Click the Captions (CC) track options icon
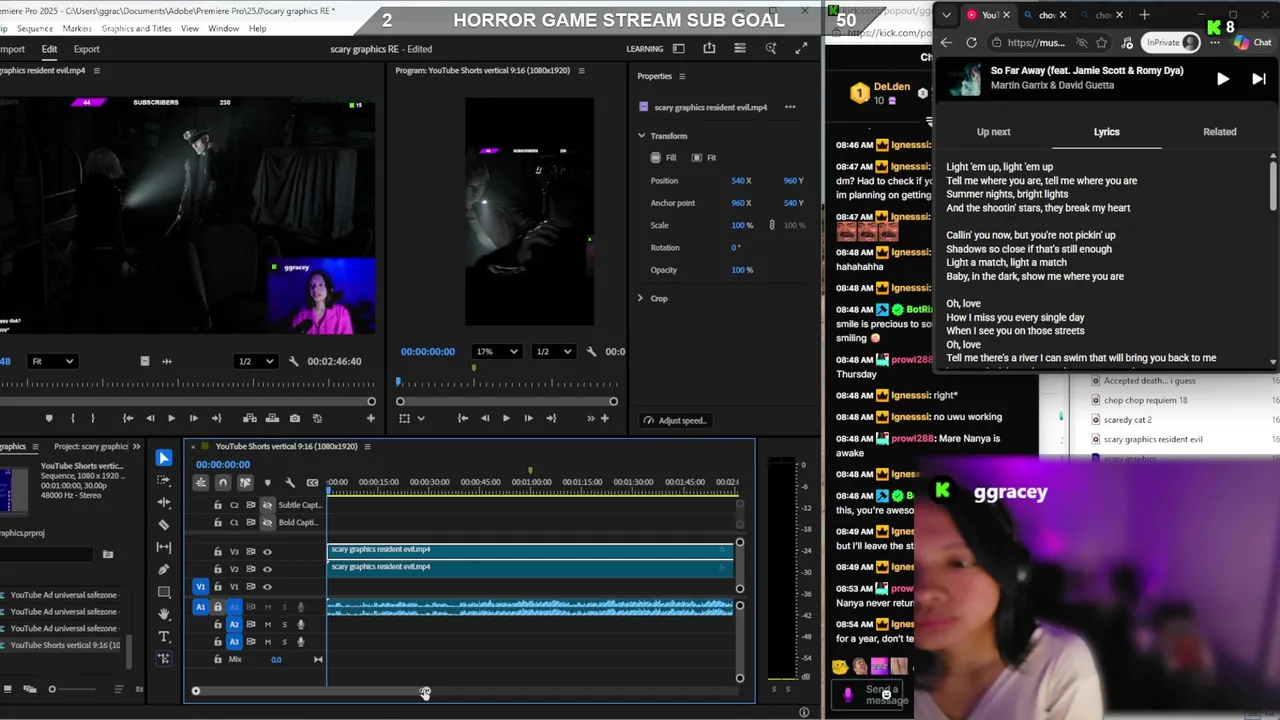The height and width of the screenshot is (720, 1280). pyautogui.click(x=312, y=483)
